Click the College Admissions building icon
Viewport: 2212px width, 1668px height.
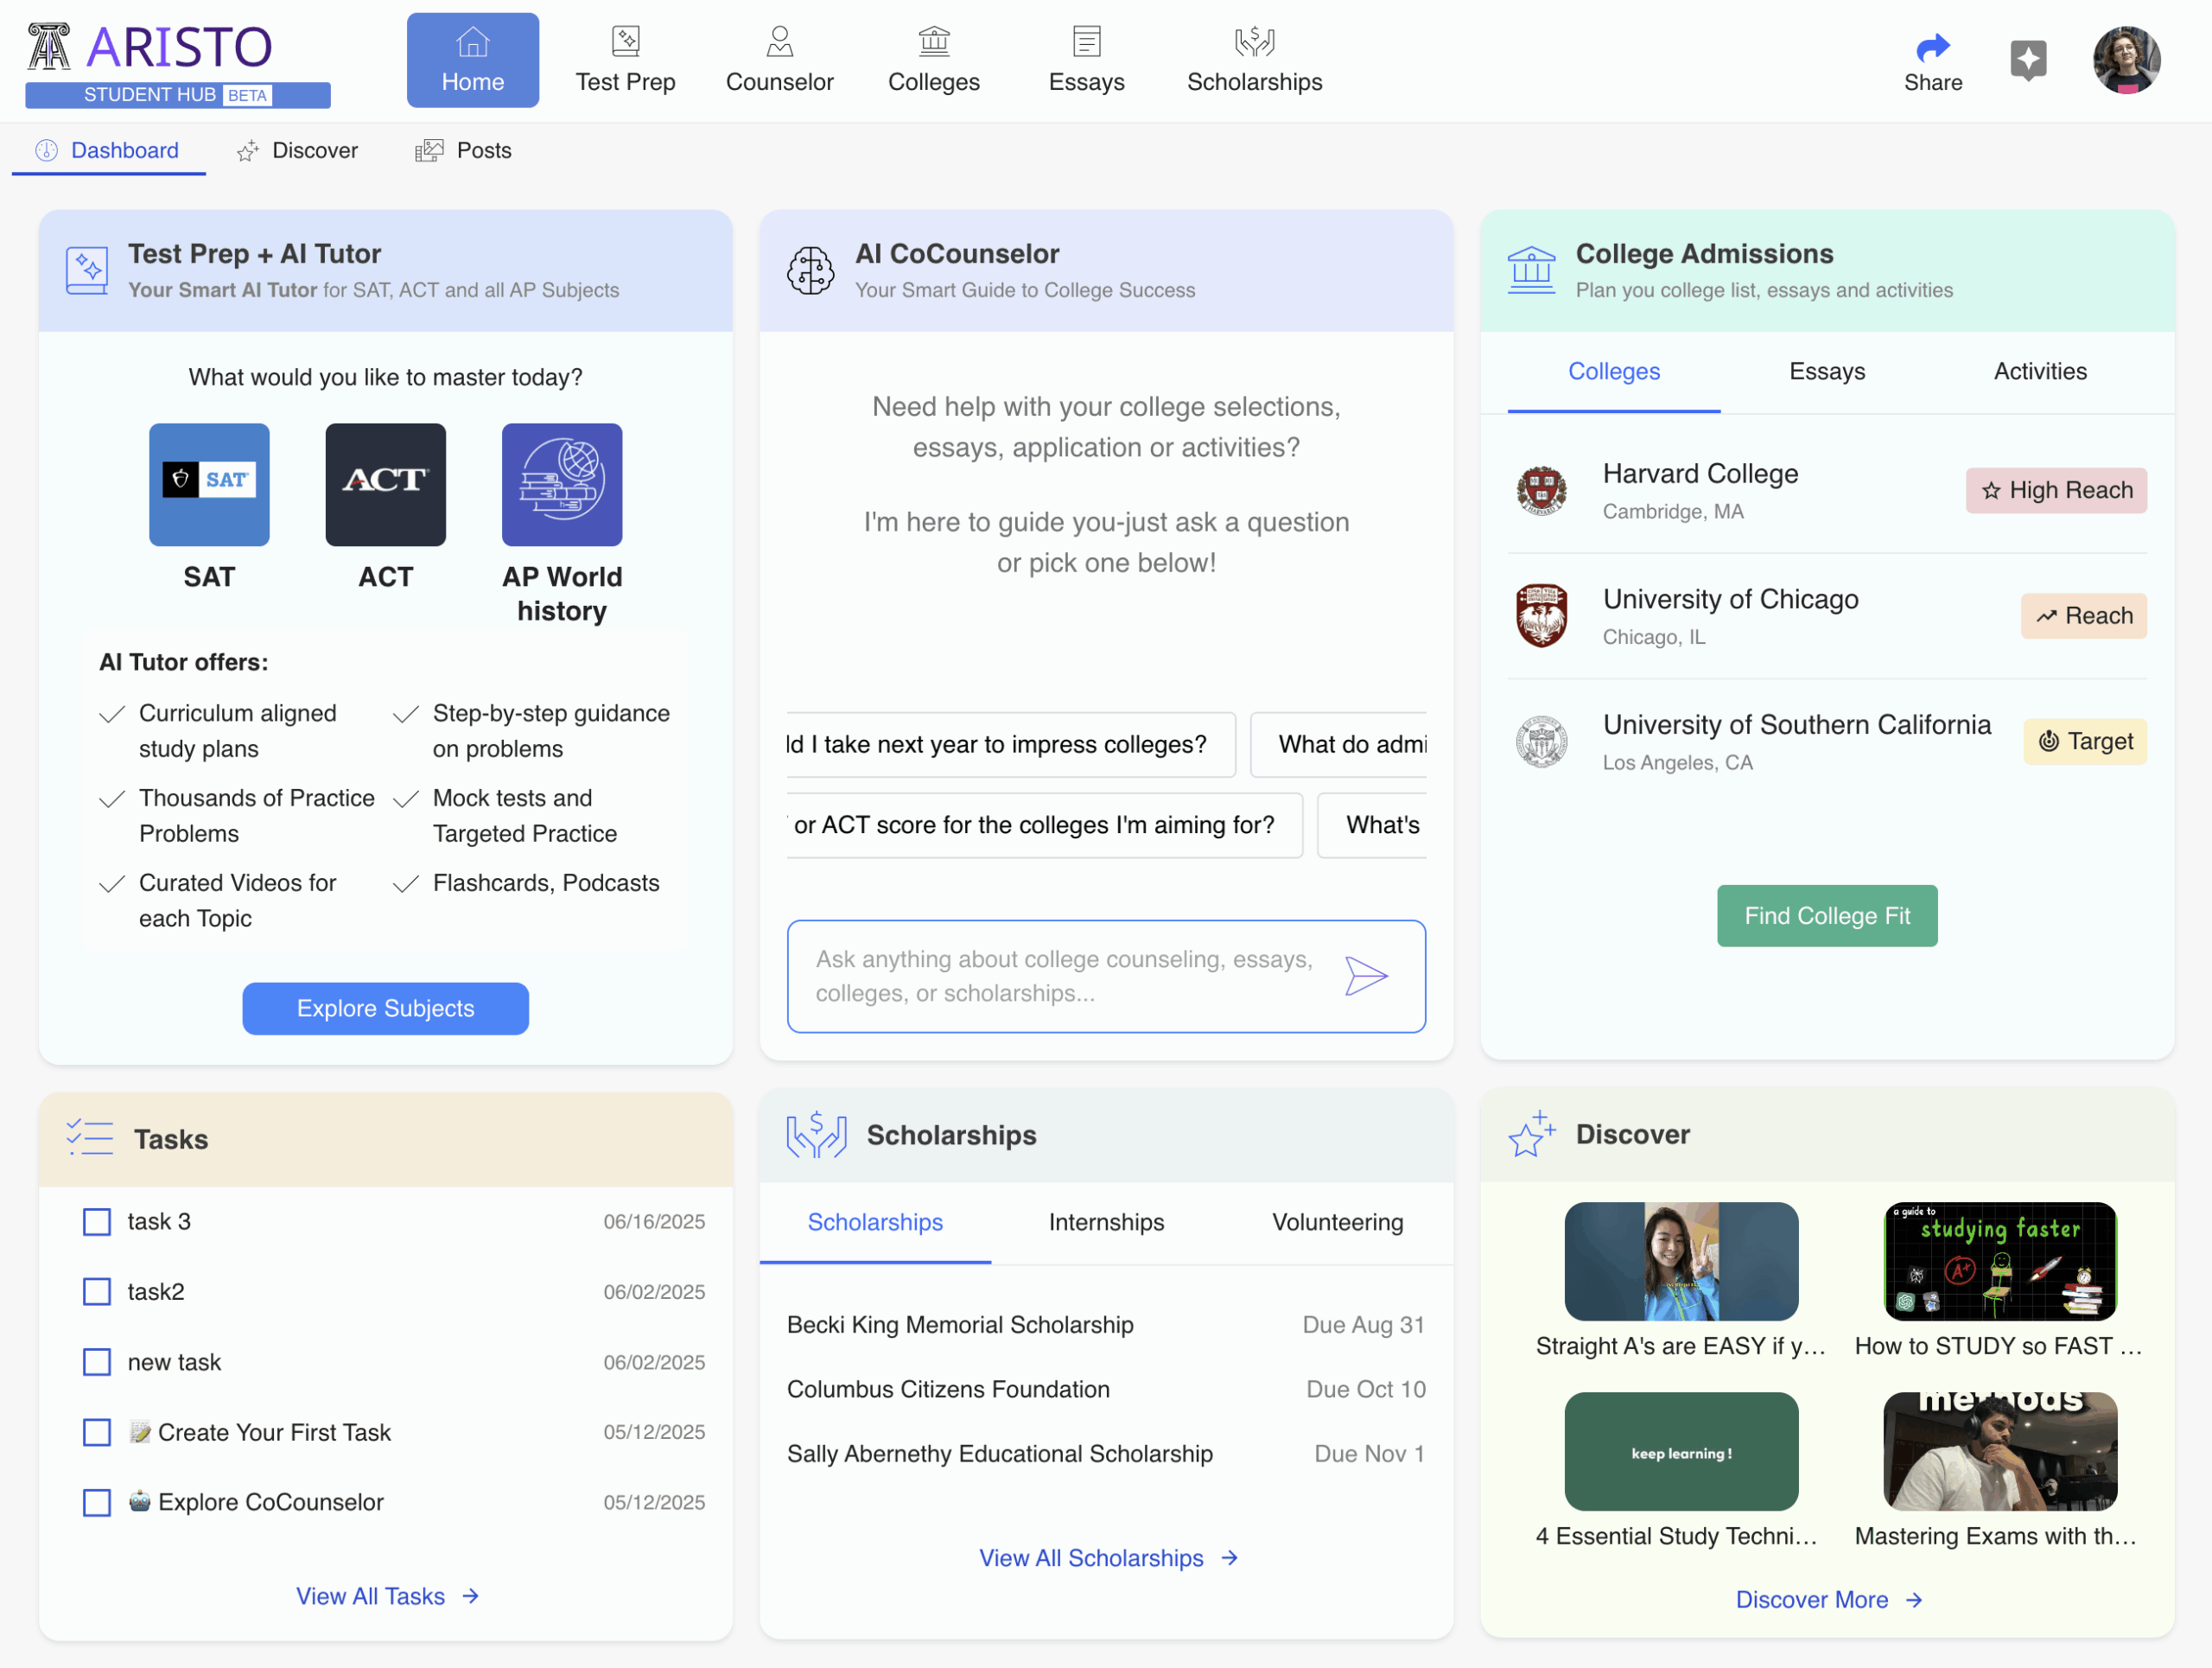(1531, 270)
